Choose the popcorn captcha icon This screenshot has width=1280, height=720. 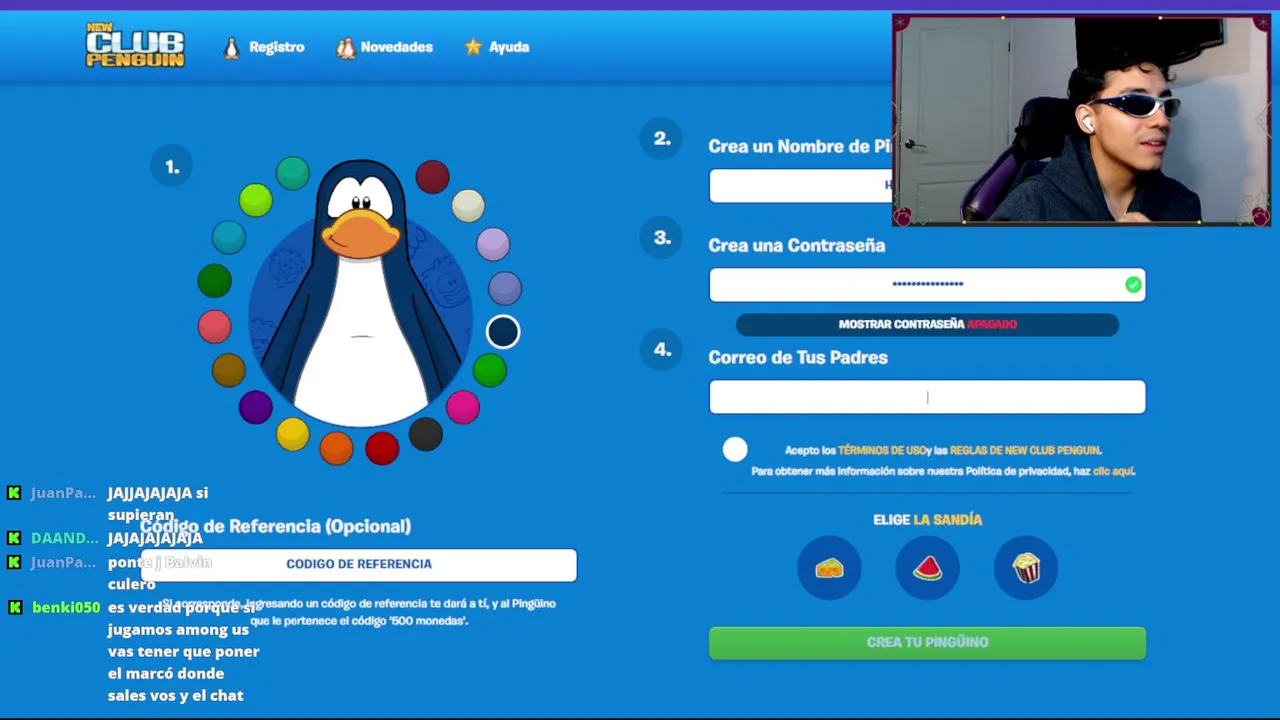1026,568
